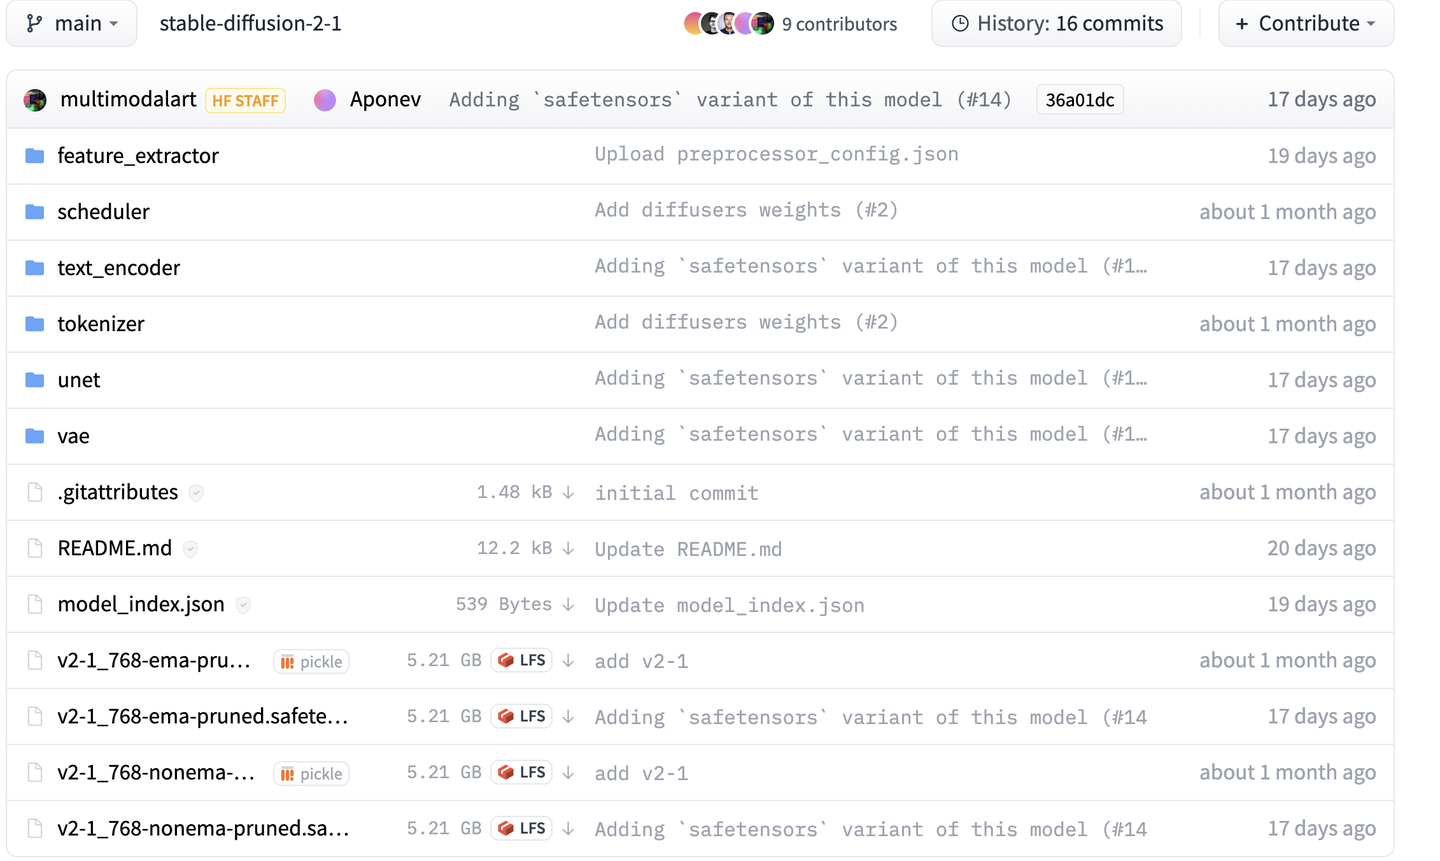Click the HF STAFF badge
The width and height of the screenshot is (1440, 861).
click(245, 100)
